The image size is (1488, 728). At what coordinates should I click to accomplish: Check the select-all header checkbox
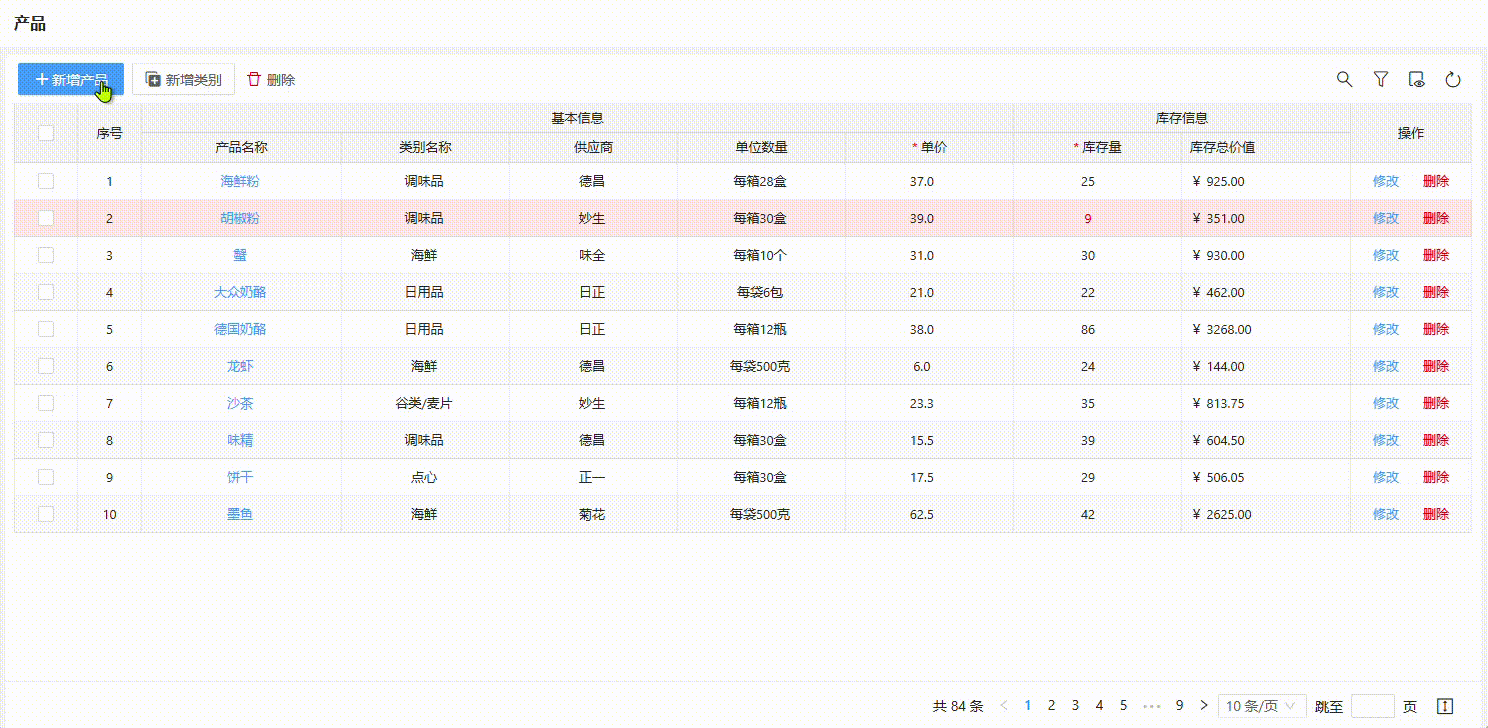[46, 132]
